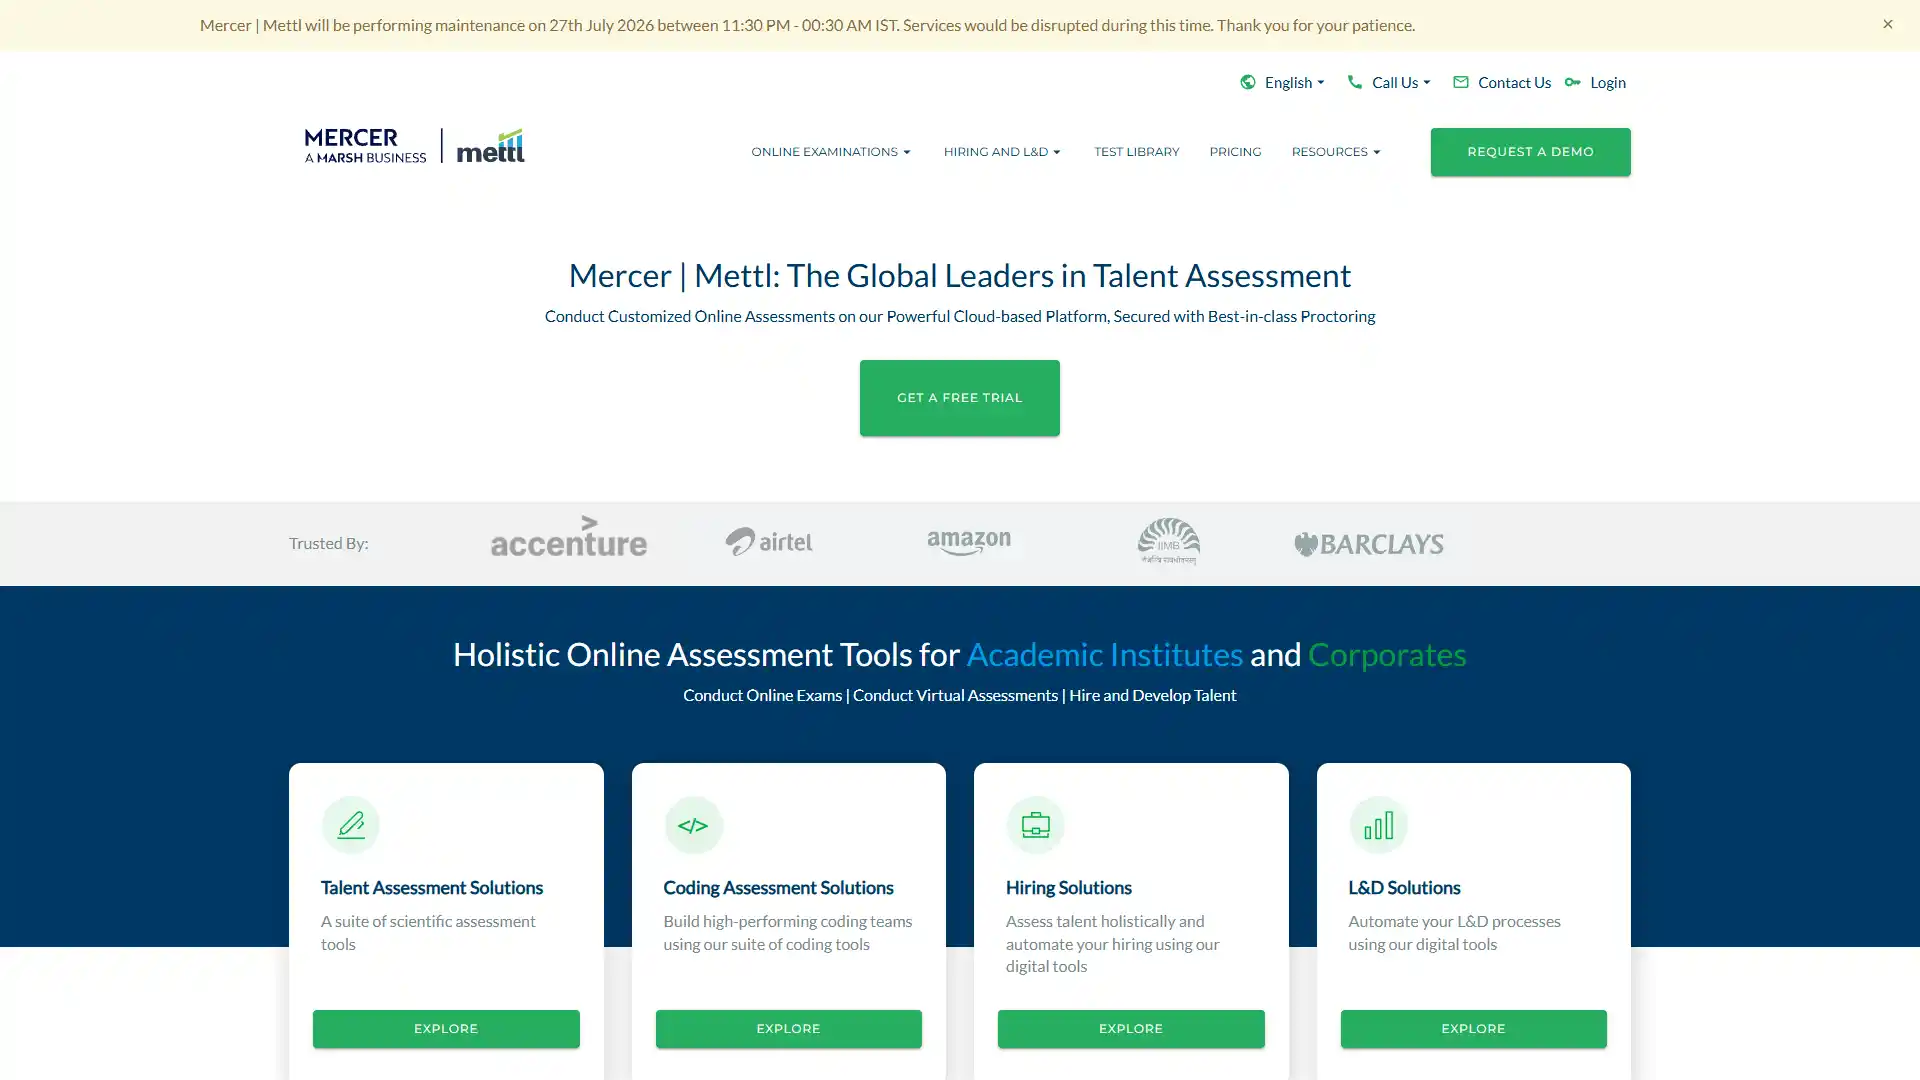The image size is (1920, 1080).
Task: Click the Academic Institutes highlighted text
Action: point(1104,654)
